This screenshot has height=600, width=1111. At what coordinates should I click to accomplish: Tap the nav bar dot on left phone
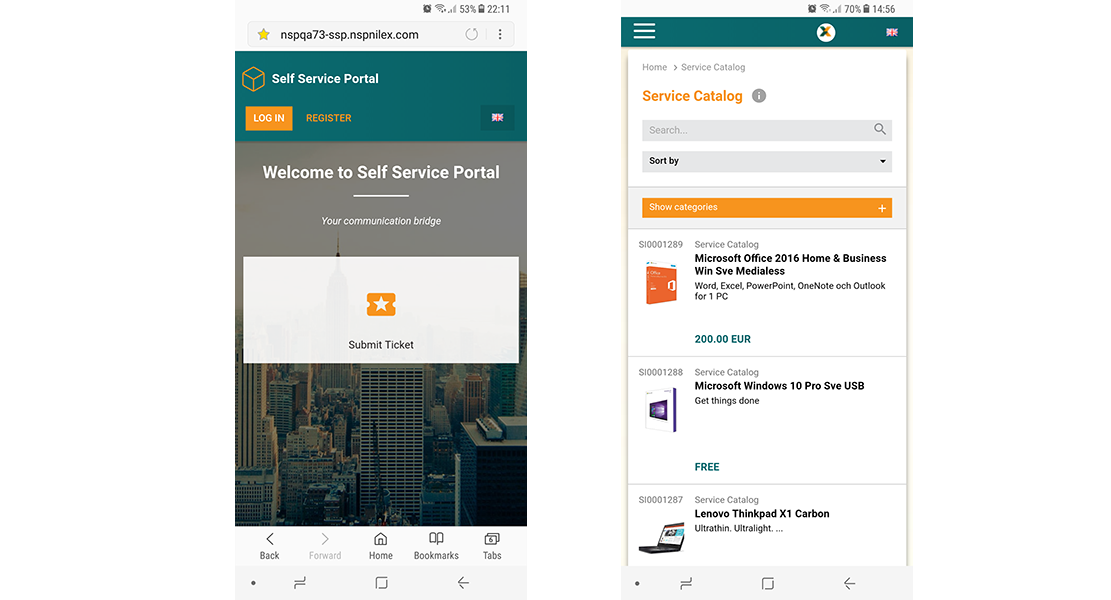coord(253,583)
